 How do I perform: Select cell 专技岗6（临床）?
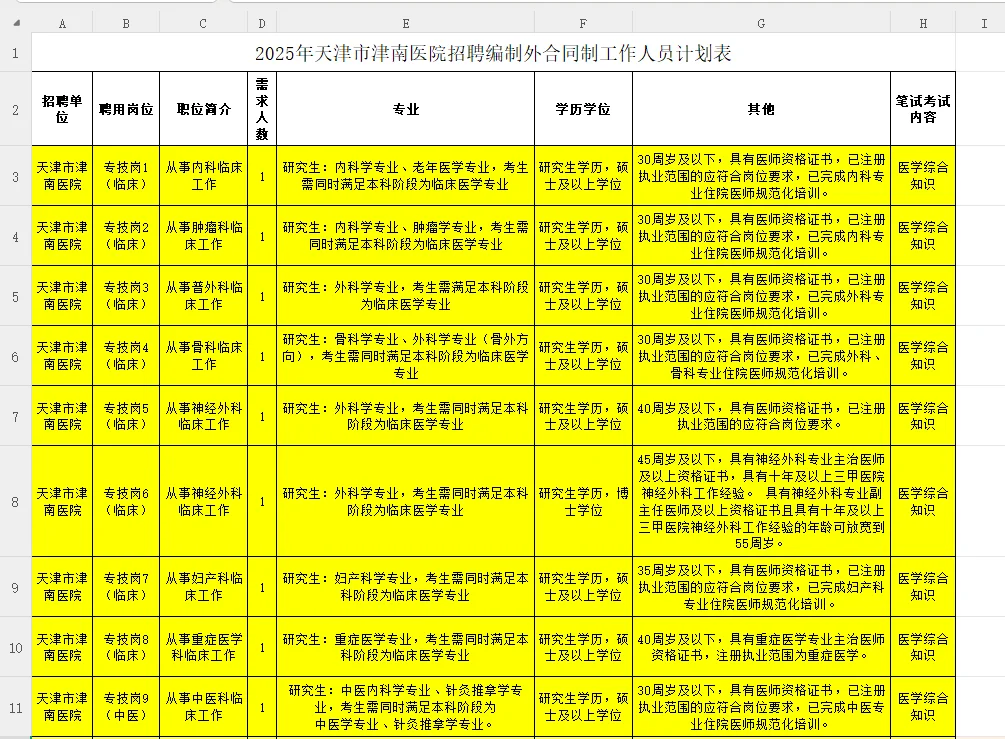coord(126,502)
